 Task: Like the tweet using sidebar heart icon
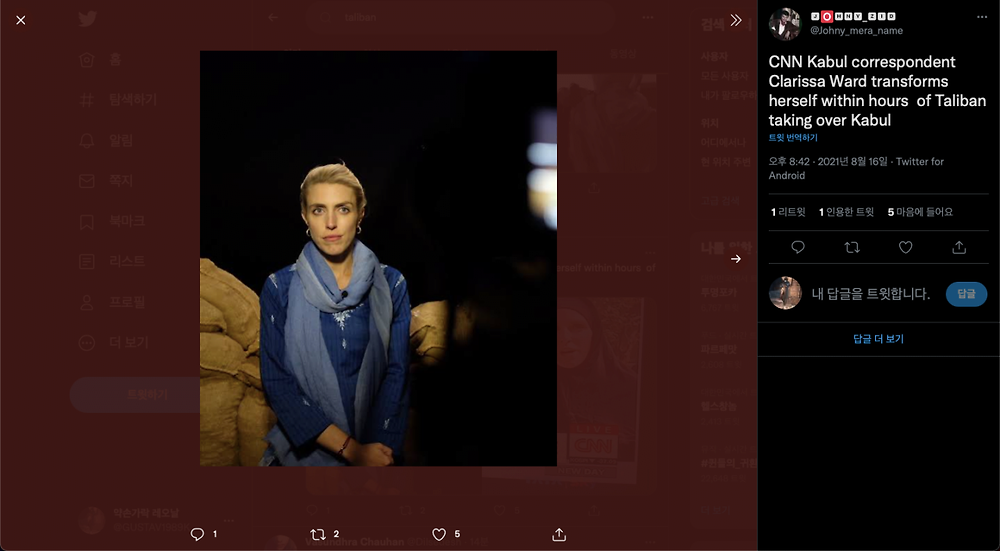click(x=906, y=247)
